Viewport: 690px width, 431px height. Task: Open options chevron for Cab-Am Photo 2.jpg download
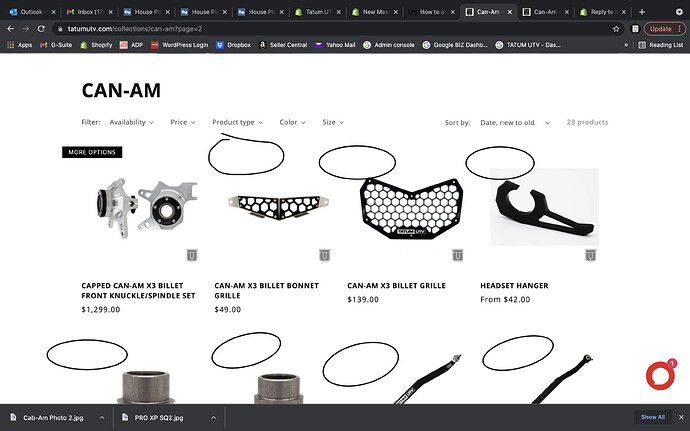tap(102, 417)
